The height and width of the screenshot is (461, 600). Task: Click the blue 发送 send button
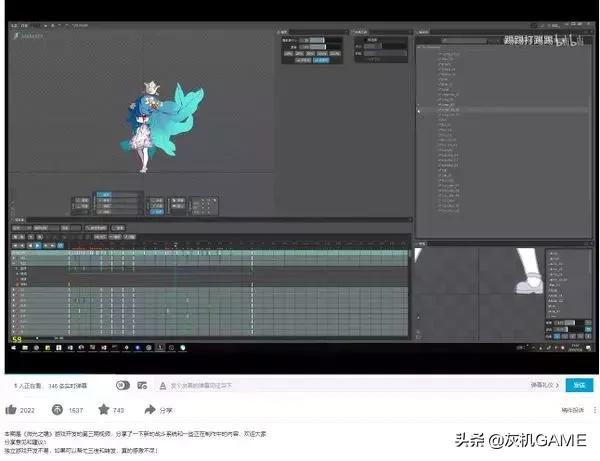[x=579, y=385]
